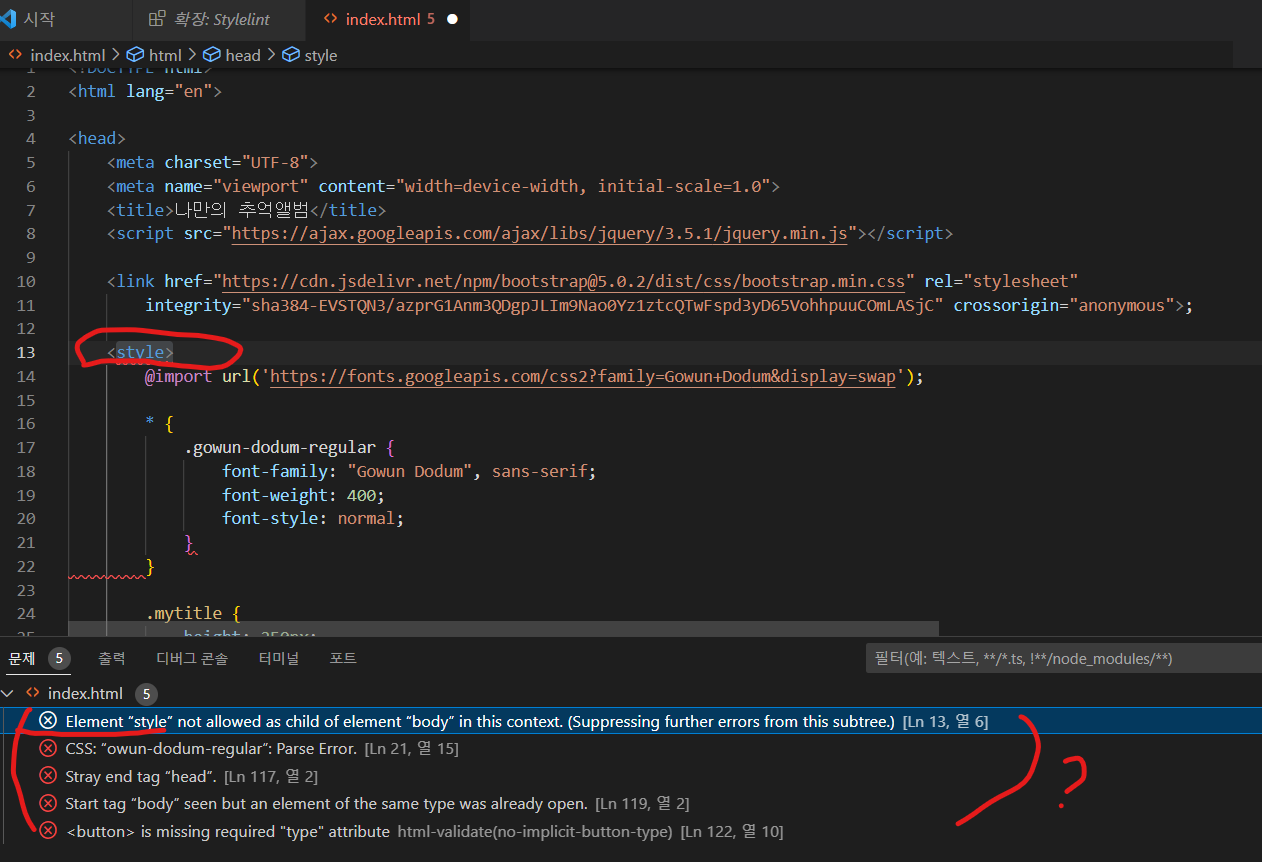Collapse the index.html problems group
1262x862 pixels.
tap(9, 693)
